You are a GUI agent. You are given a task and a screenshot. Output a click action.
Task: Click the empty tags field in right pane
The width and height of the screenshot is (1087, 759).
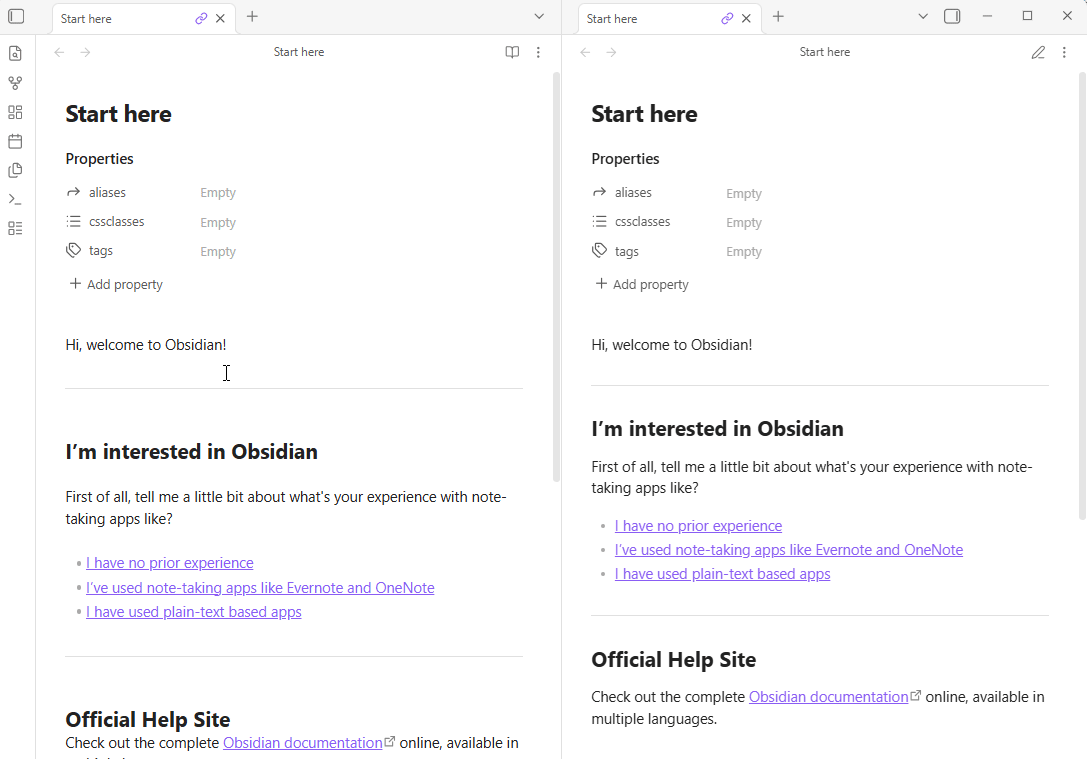pos(744,252)
